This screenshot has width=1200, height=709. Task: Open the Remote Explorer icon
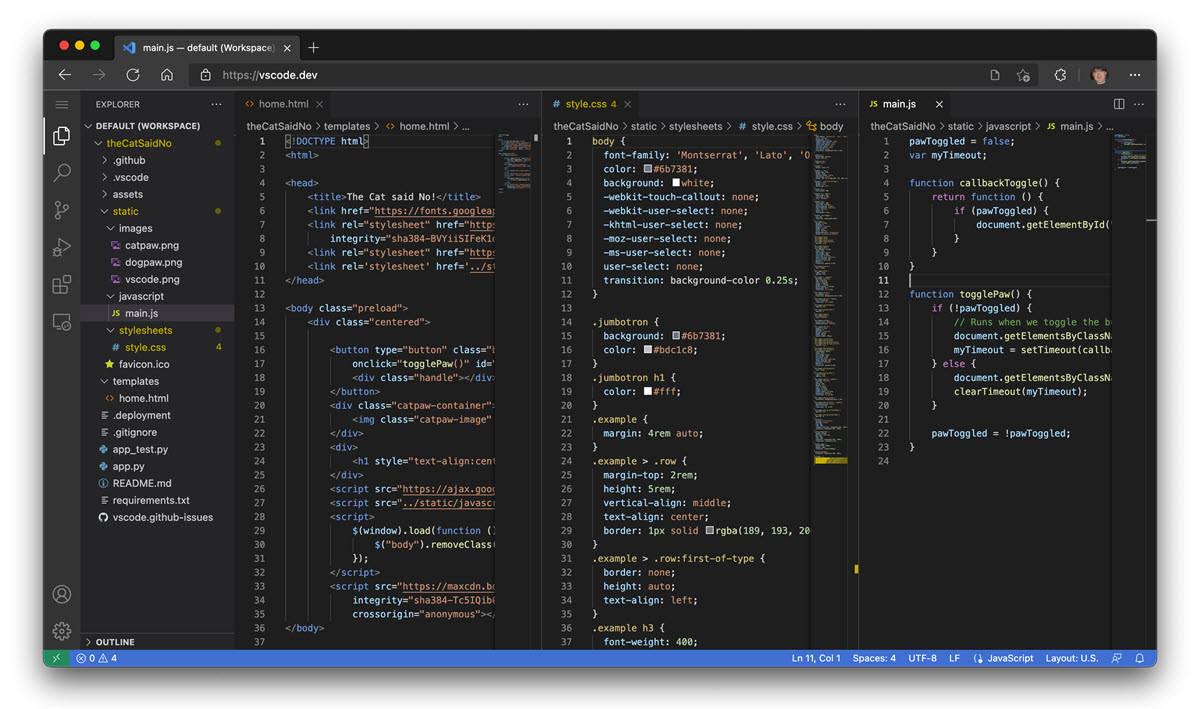pos(62,322)
